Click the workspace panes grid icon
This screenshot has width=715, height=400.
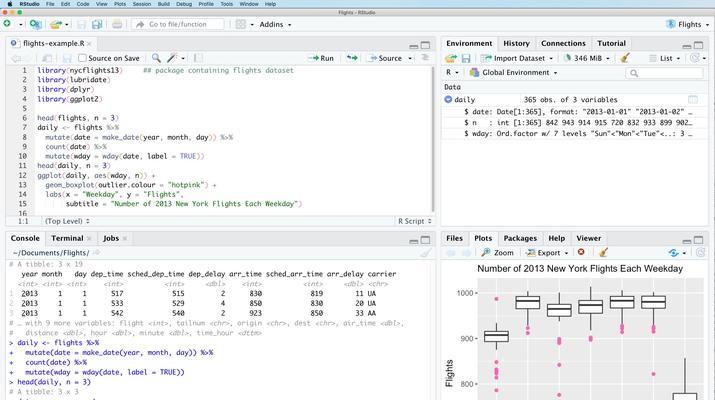(x=240, y=24)
